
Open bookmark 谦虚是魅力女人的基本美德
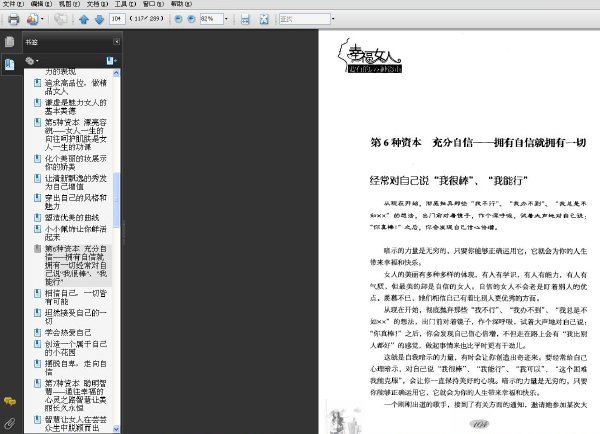coord(75,107)
